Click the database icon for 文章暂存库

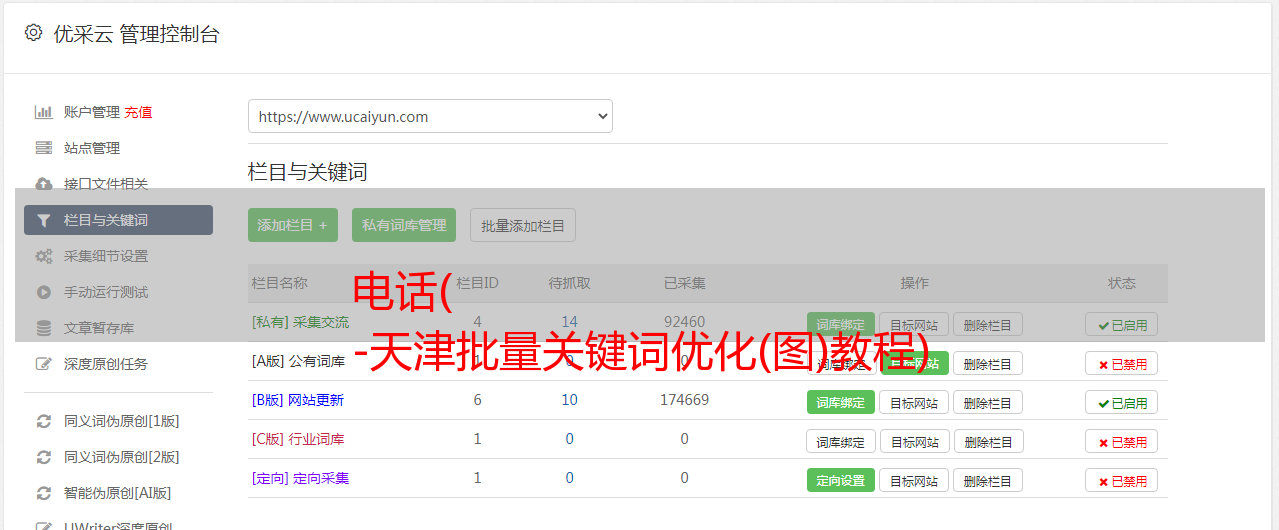[x=43, y=328]
